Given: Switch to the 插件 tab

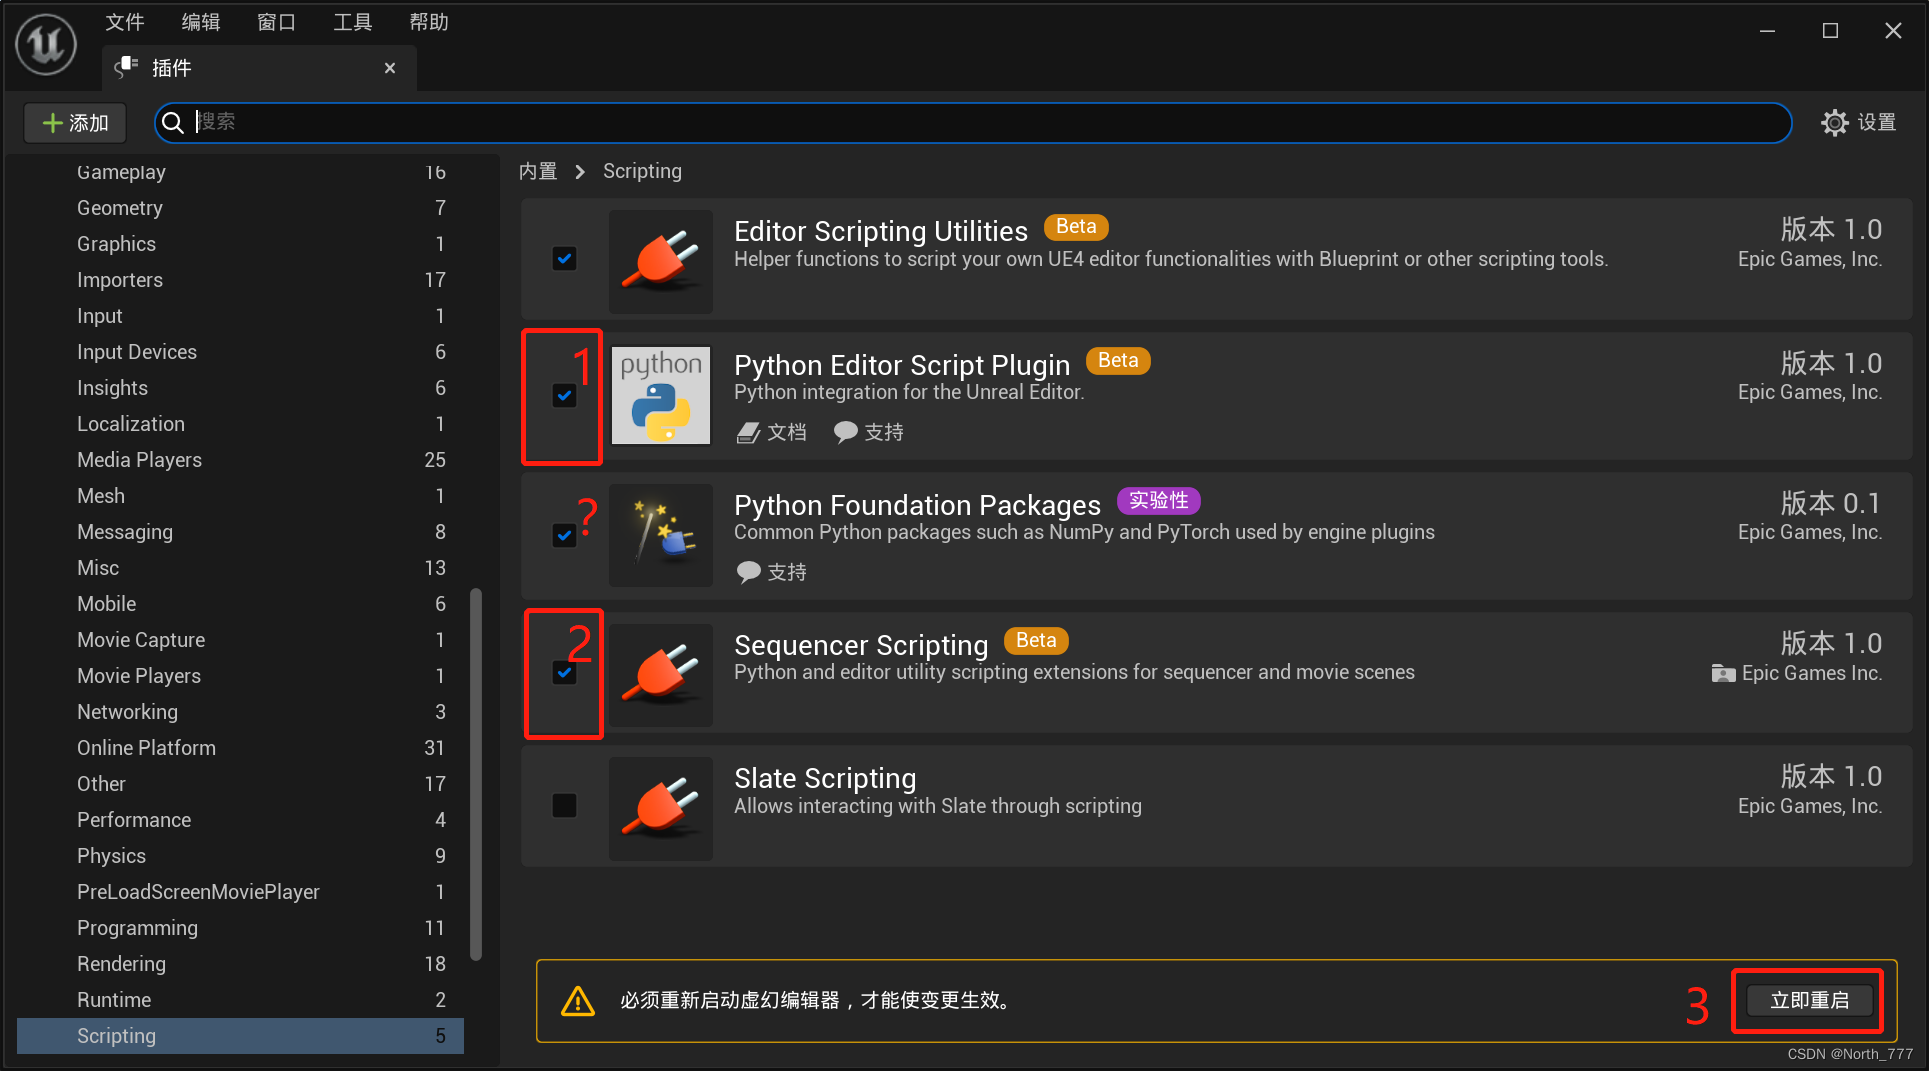Looking at the screenshot, I should 259,68.
